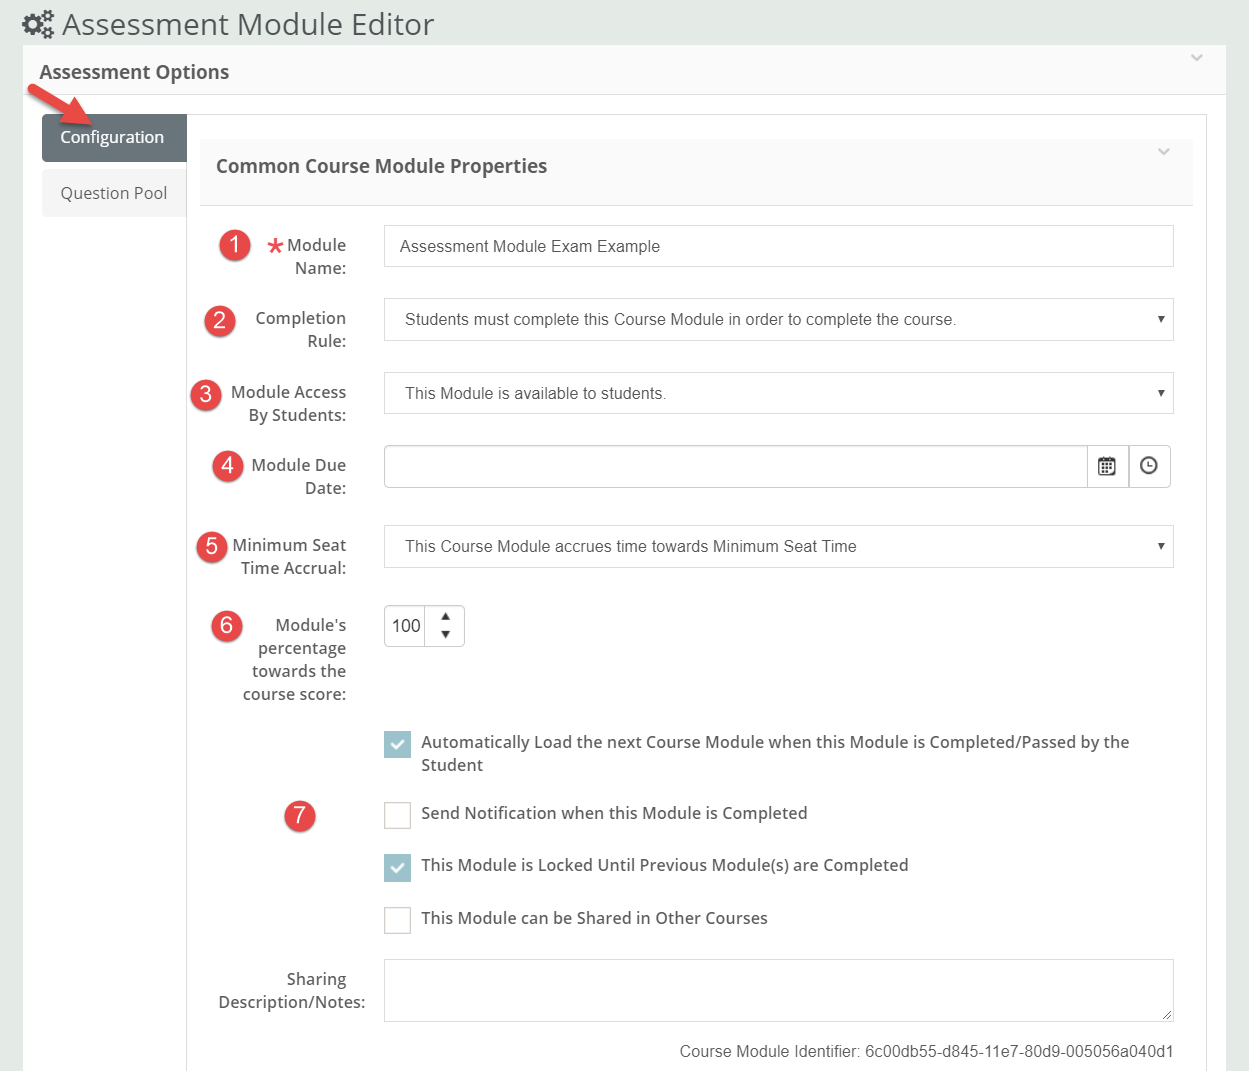Image resolution: width=1249 pixels, height=1071 pixels.
Task: Enable Send Notification when this Module is Completed
Action: (397, 815)
